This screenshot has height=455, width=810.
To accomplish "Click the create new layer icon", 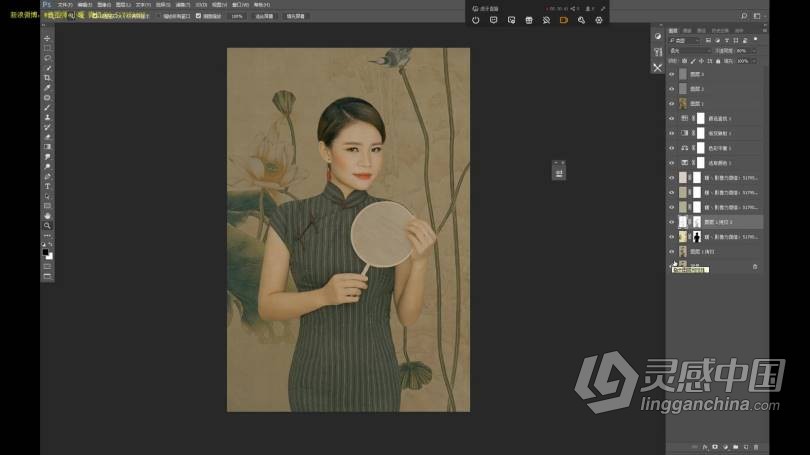I will (745, 447).
